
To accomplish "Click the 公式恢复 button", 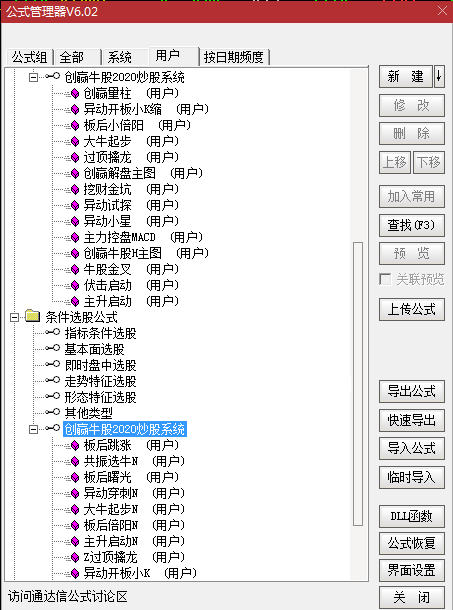I will [412, 543].
